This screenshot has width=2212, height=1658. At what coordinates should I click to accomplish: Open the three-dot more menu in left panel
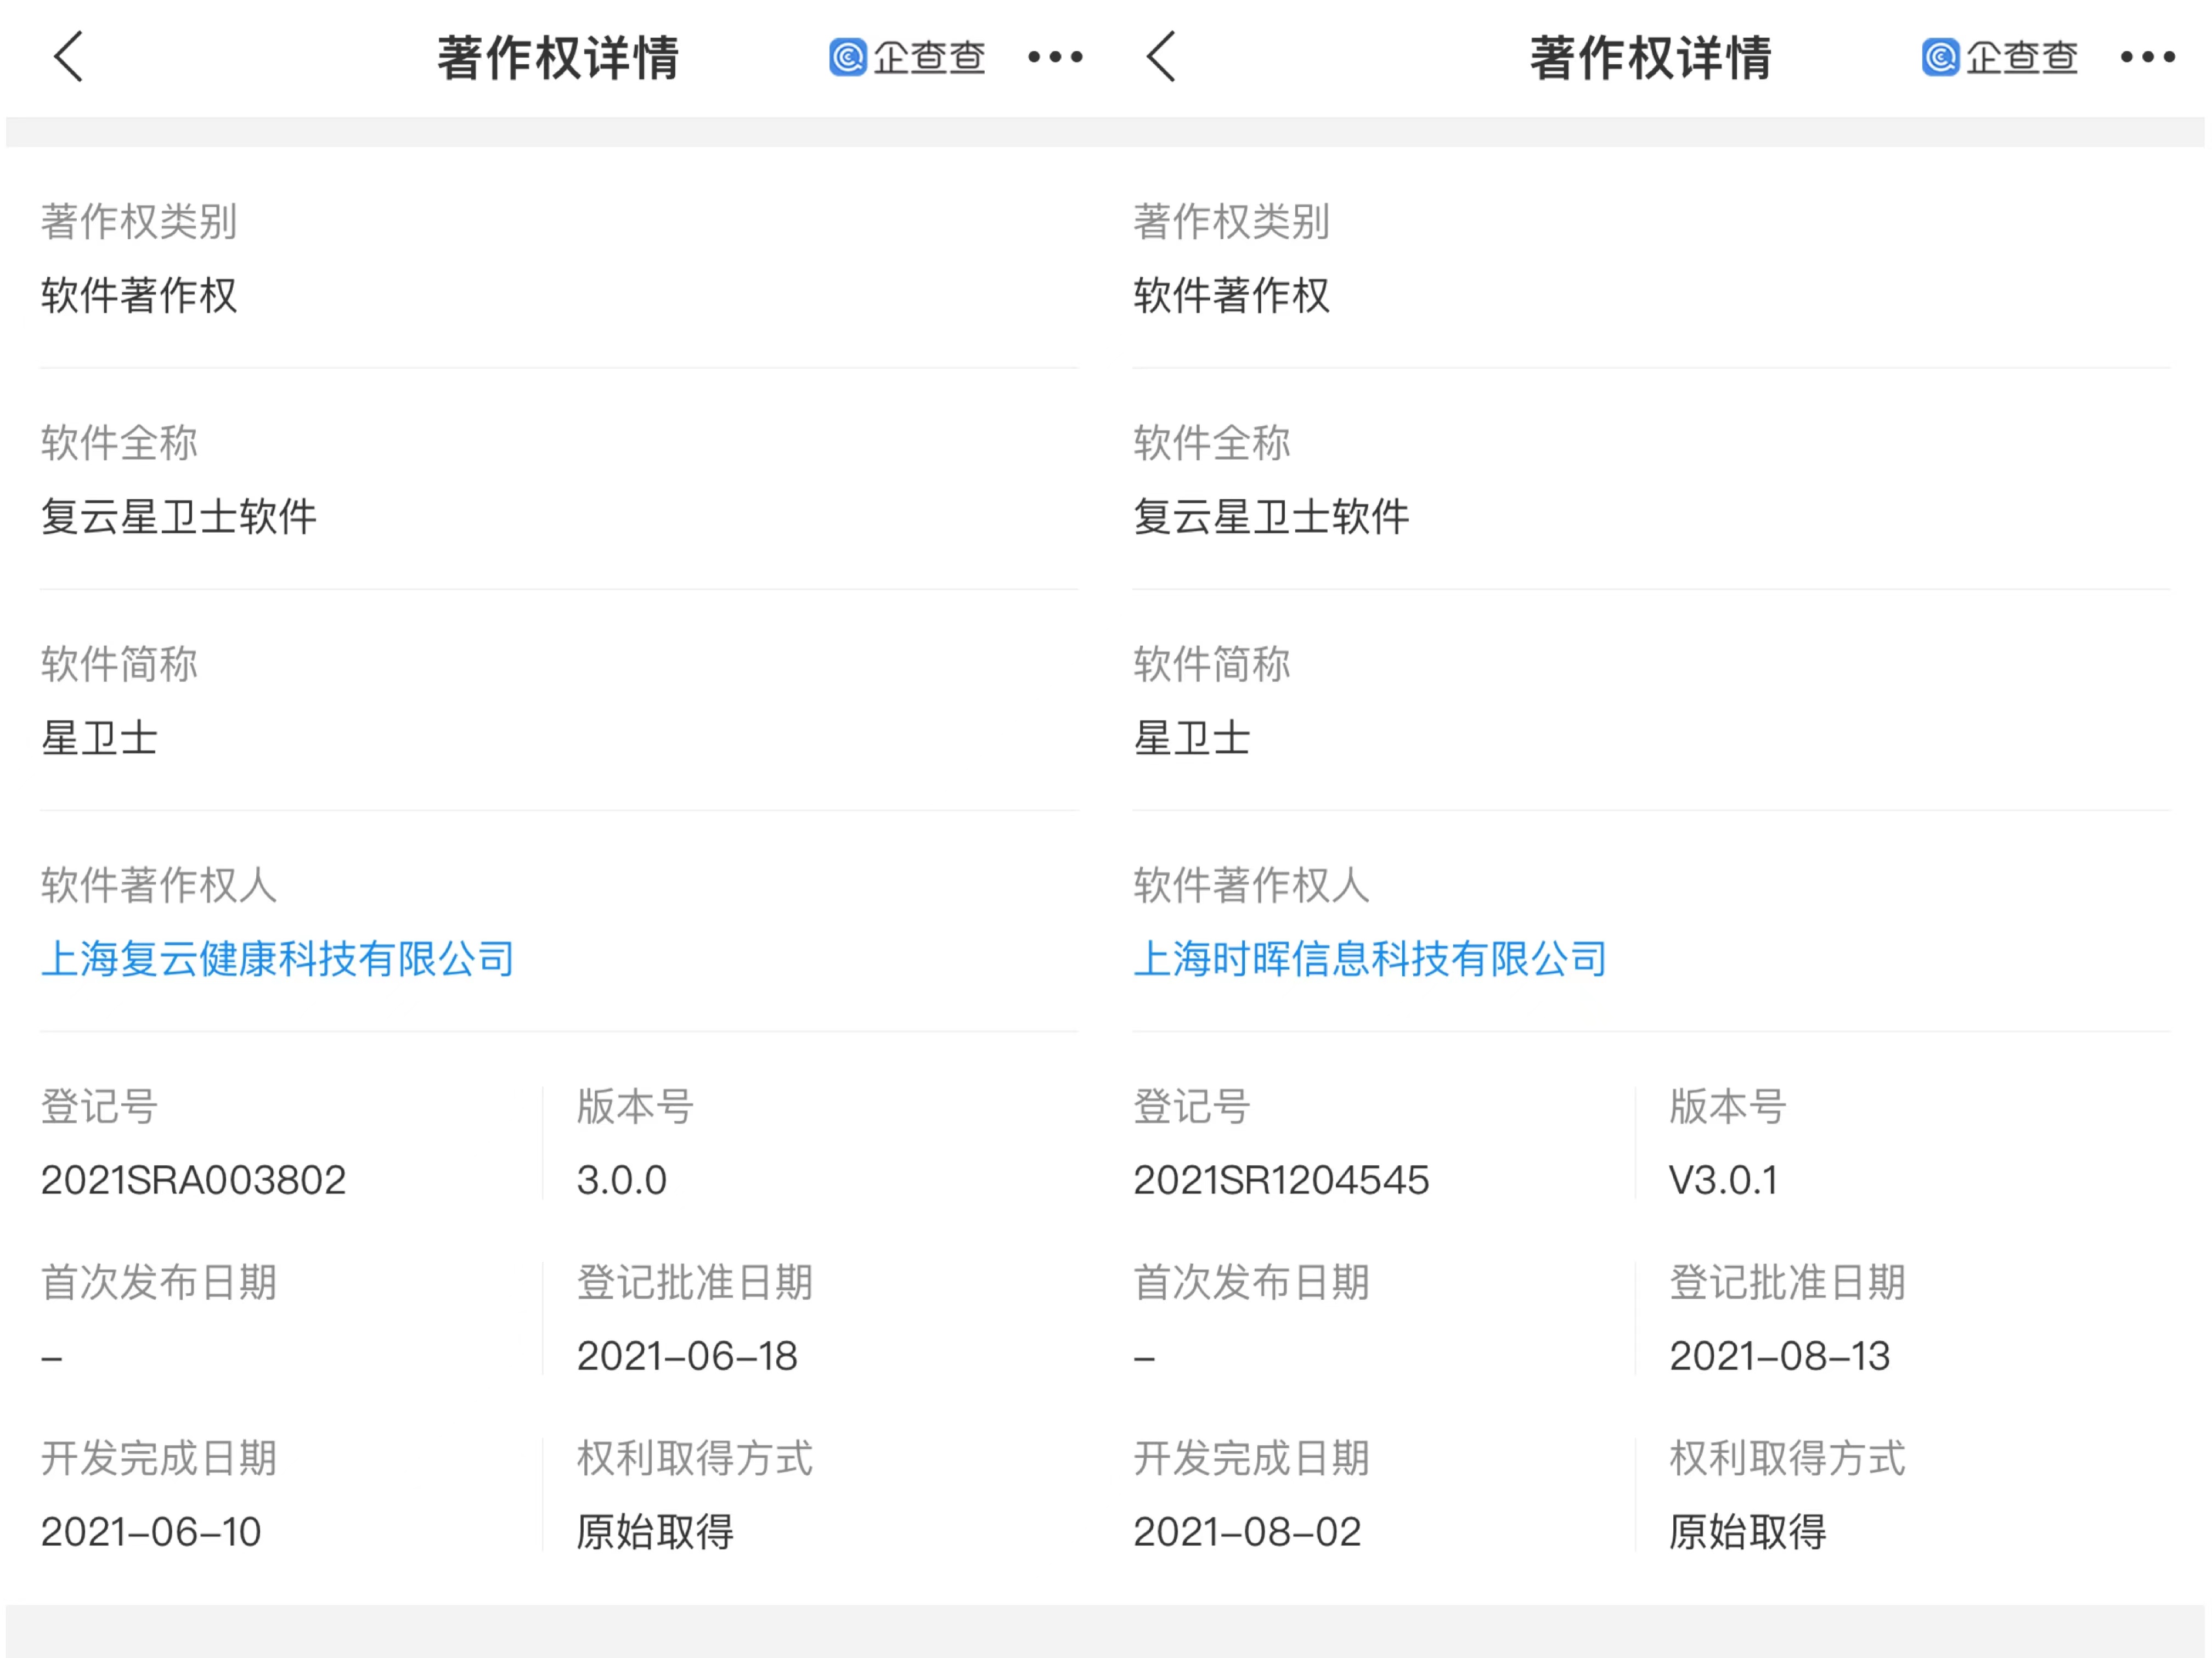pos(1055,57)
